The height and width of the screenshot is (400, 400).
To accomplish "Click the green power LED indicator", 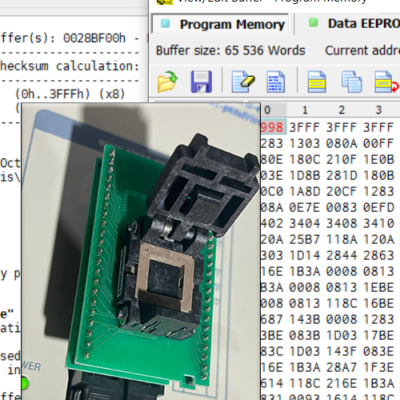I will [25, 383].
